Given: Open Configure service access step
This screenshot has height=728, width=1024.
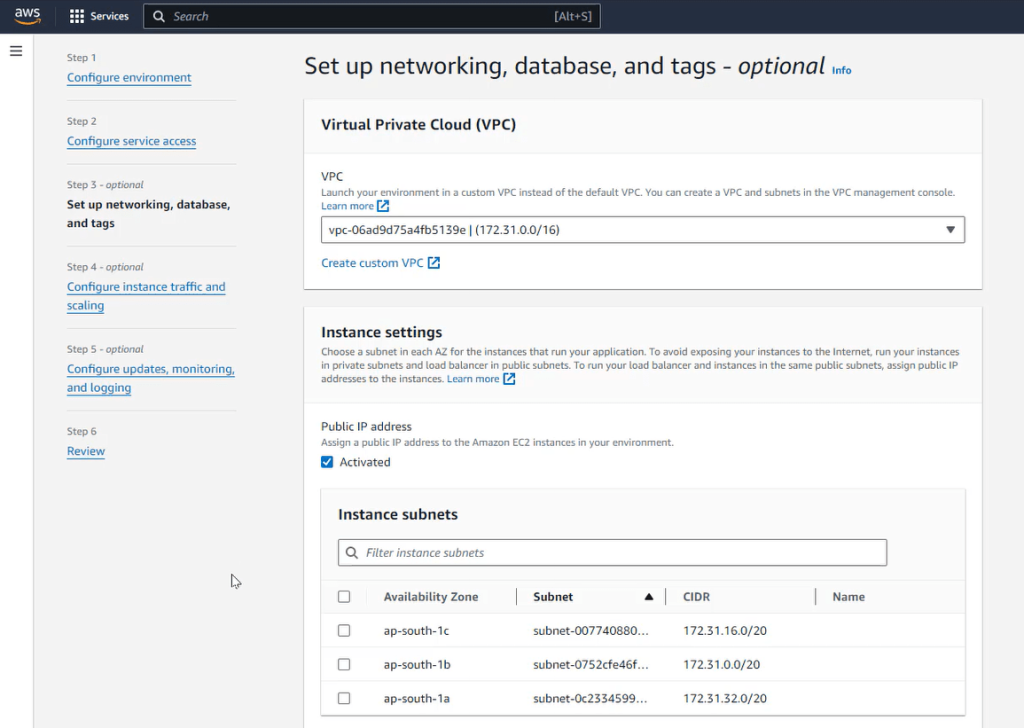Looking at the screenshot, I should tap(131, 141).
